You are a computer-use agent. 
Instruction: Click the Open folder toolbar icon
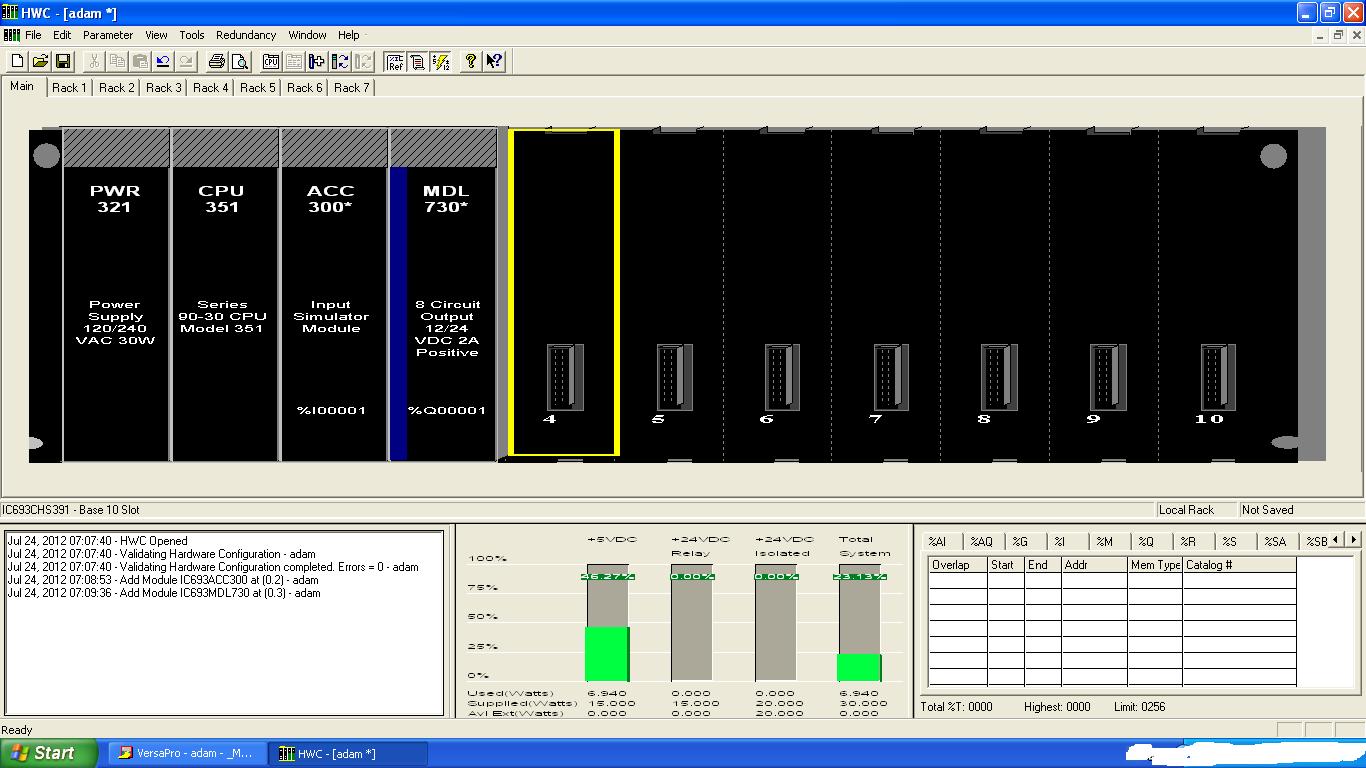40,62
